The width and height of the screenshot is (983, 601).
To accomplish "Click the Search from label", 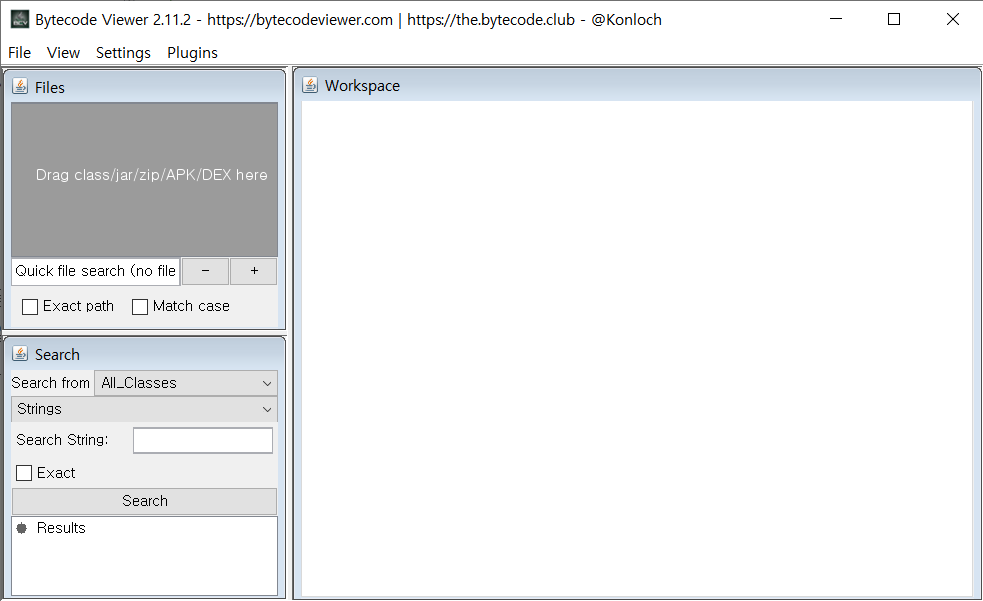I will tap(51, 383).
